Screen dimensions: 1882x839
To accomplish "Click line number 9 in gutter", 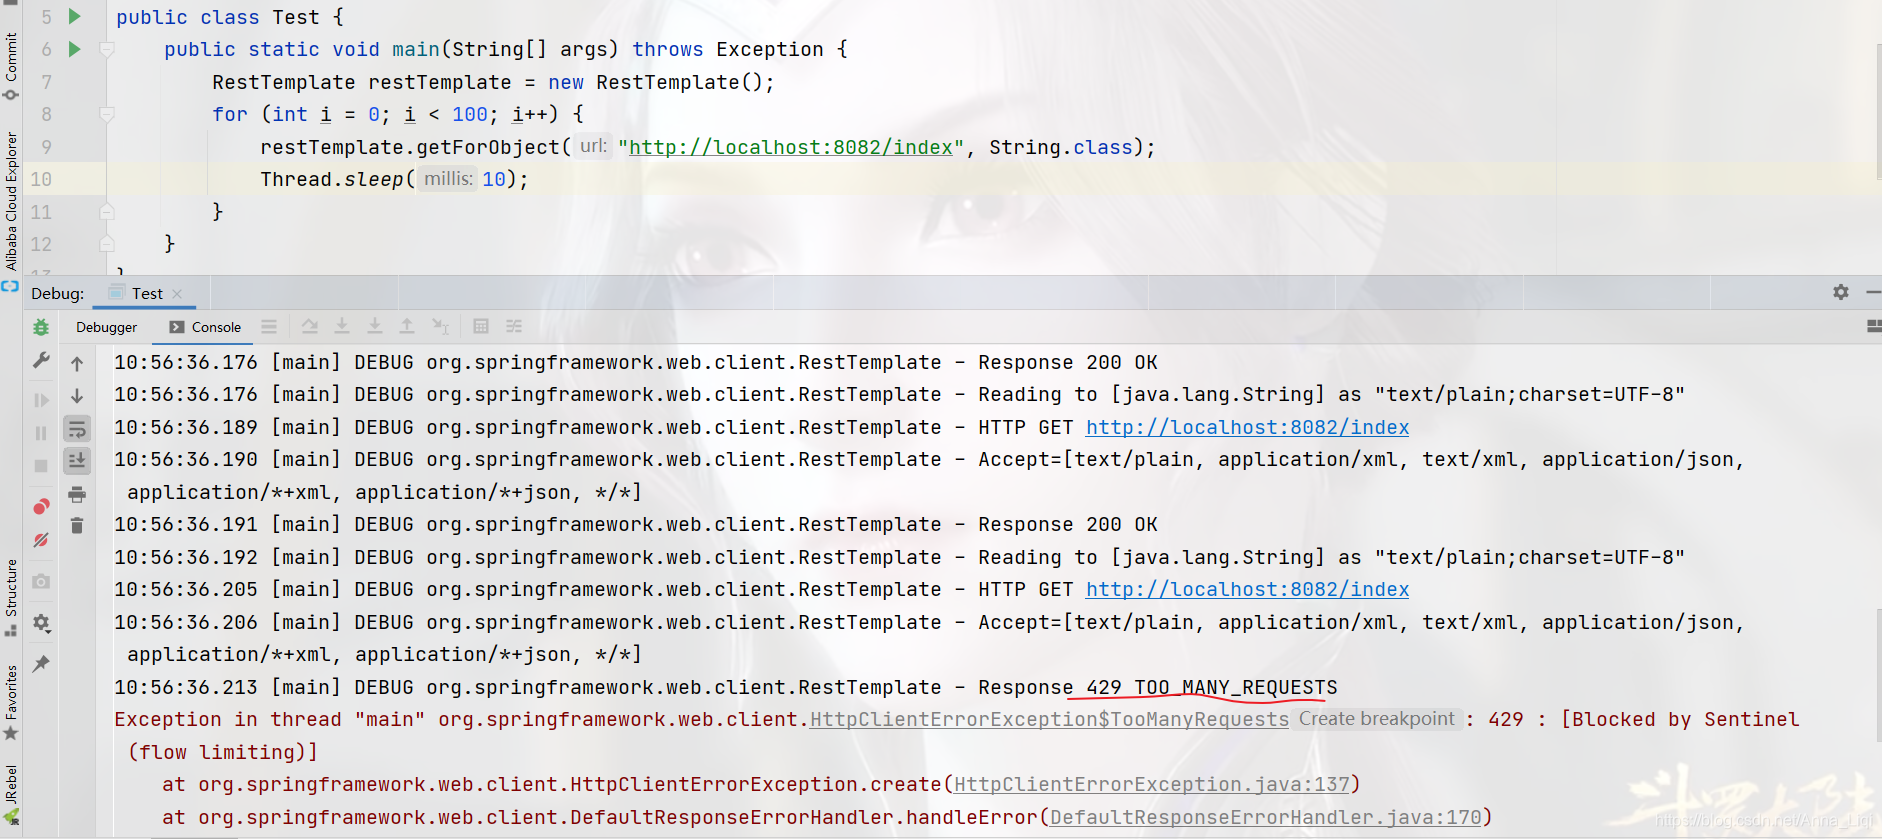I will (46, 147).
